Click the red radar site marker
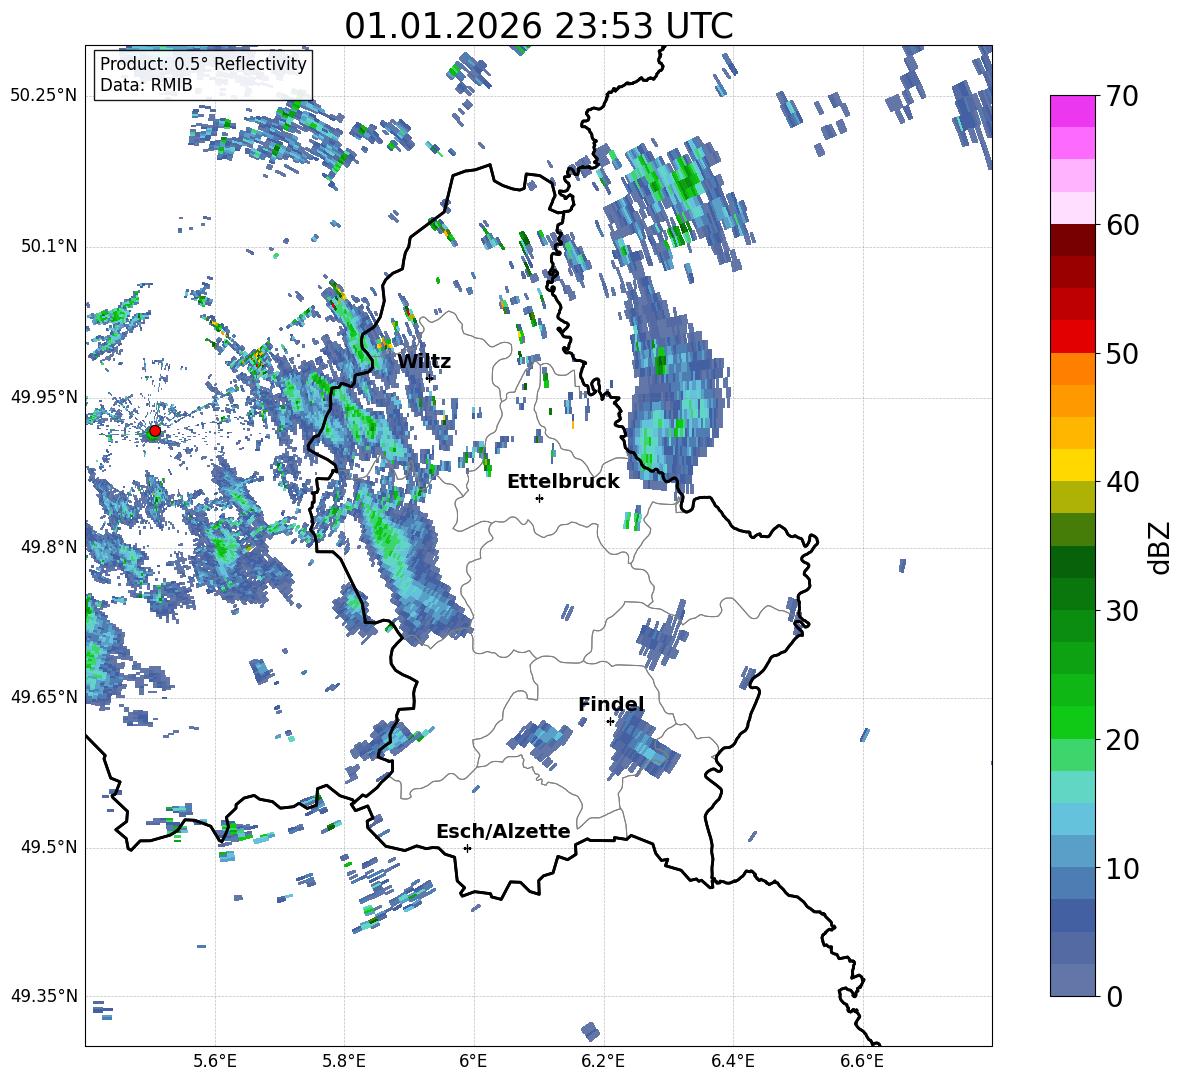Image resolution: width=1184 pixels, height=1081 pixels. 154,431
